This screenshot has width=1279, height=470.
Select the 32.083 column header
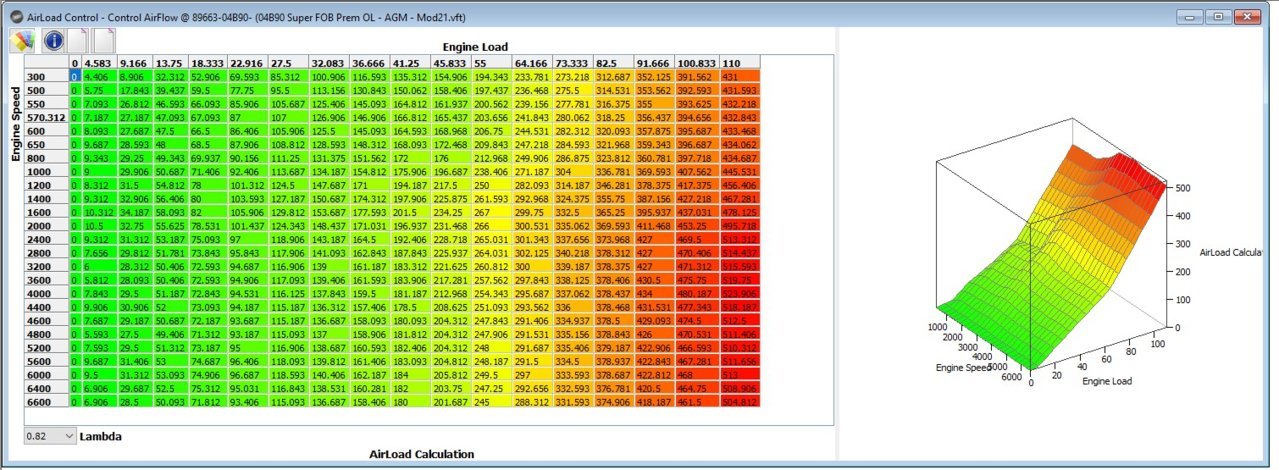[330, 61]
